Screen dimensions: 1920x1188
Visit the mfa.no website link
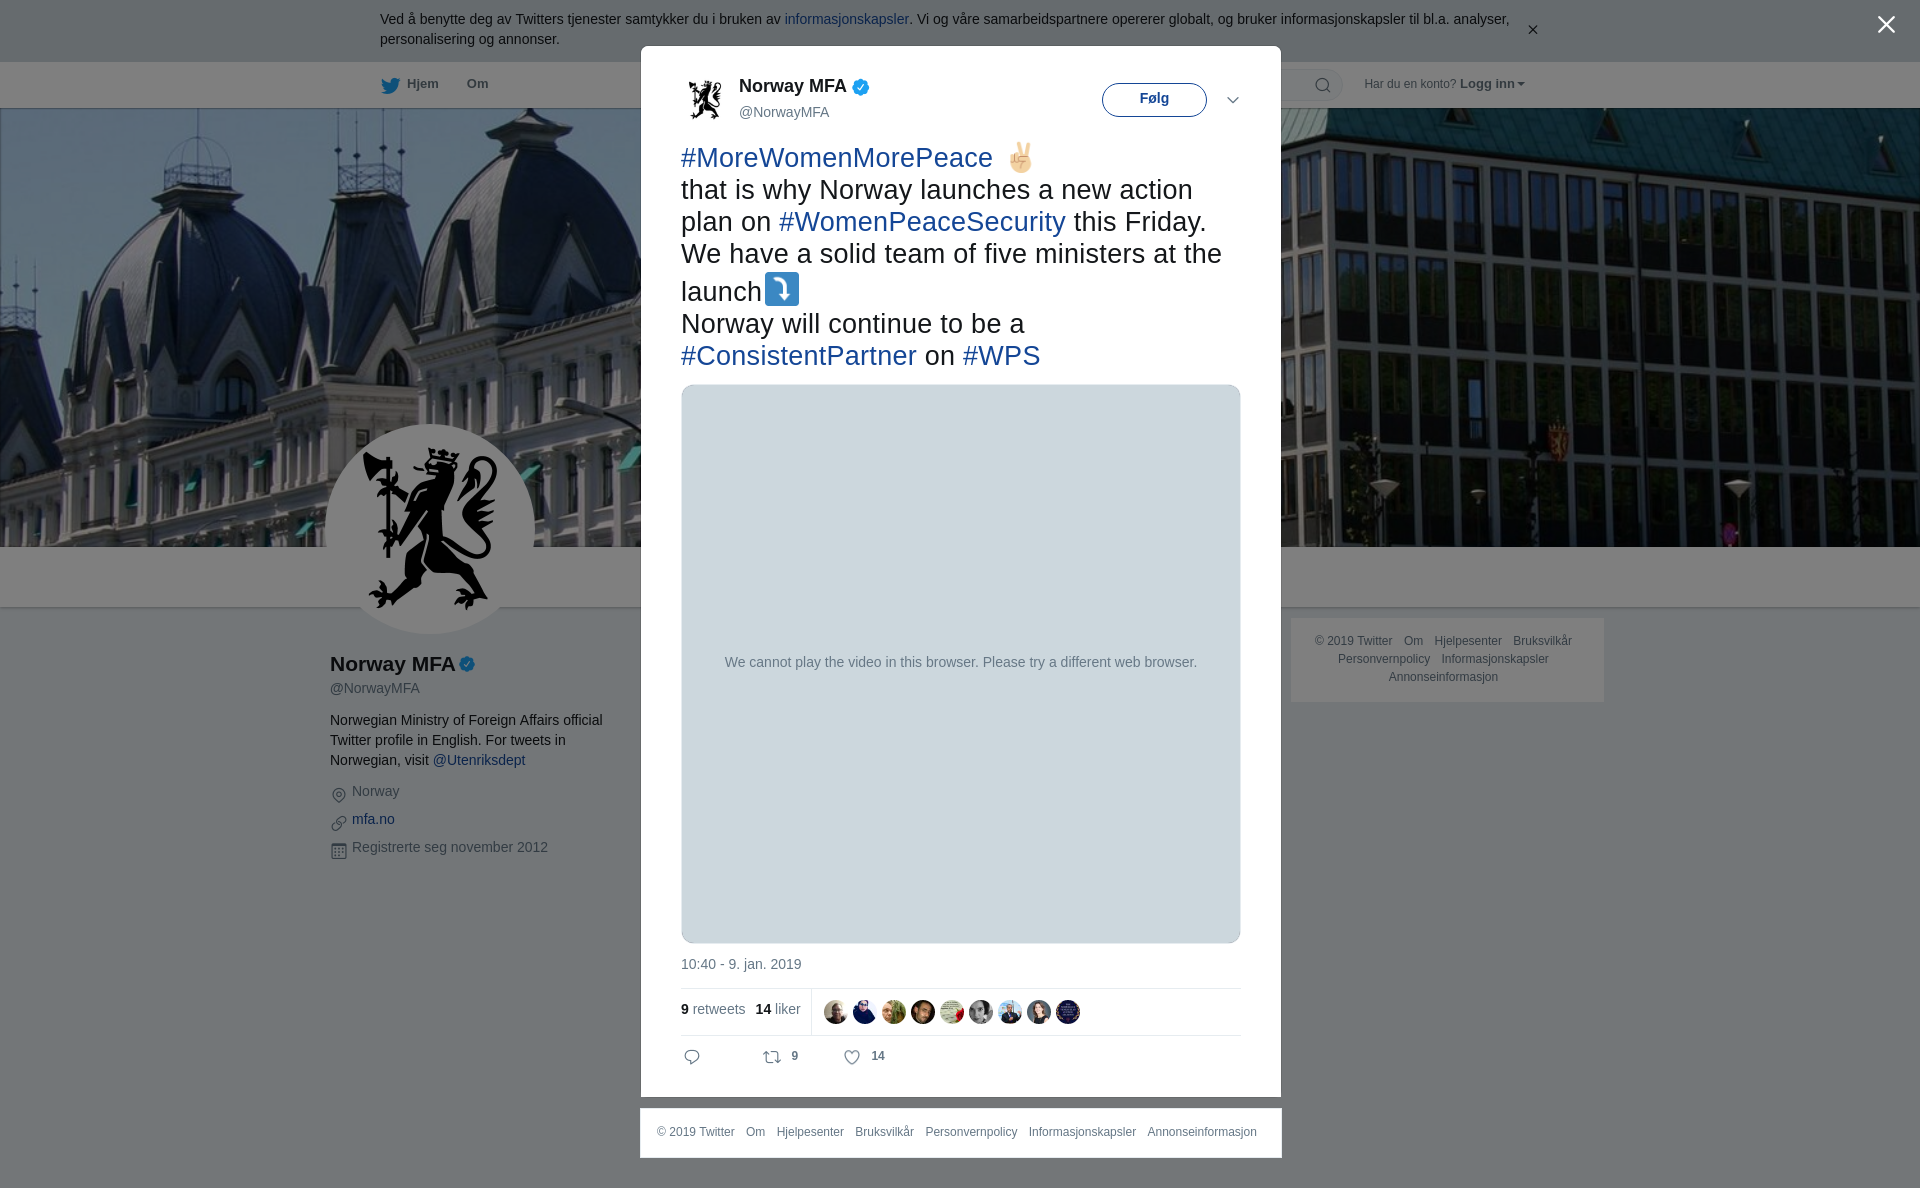click(x=373, y=819)
